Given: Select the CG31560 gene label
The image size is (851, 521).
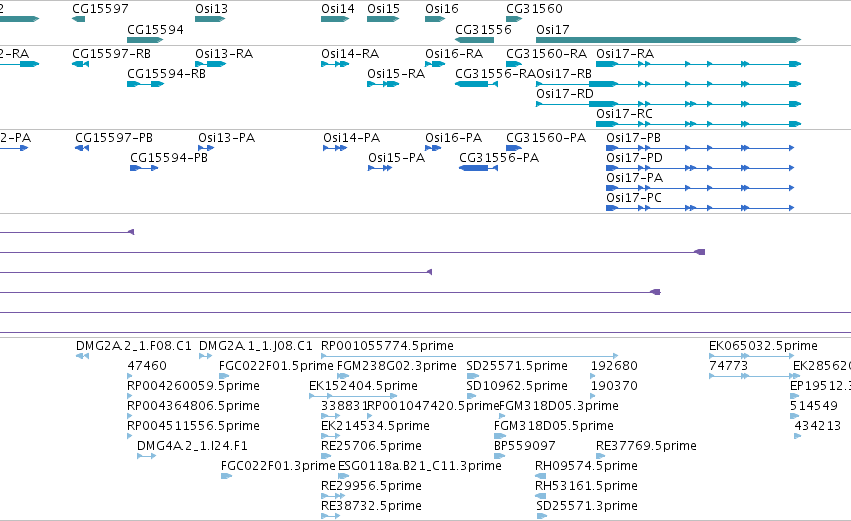Looking at the screenshot, I should click(535, 9).
